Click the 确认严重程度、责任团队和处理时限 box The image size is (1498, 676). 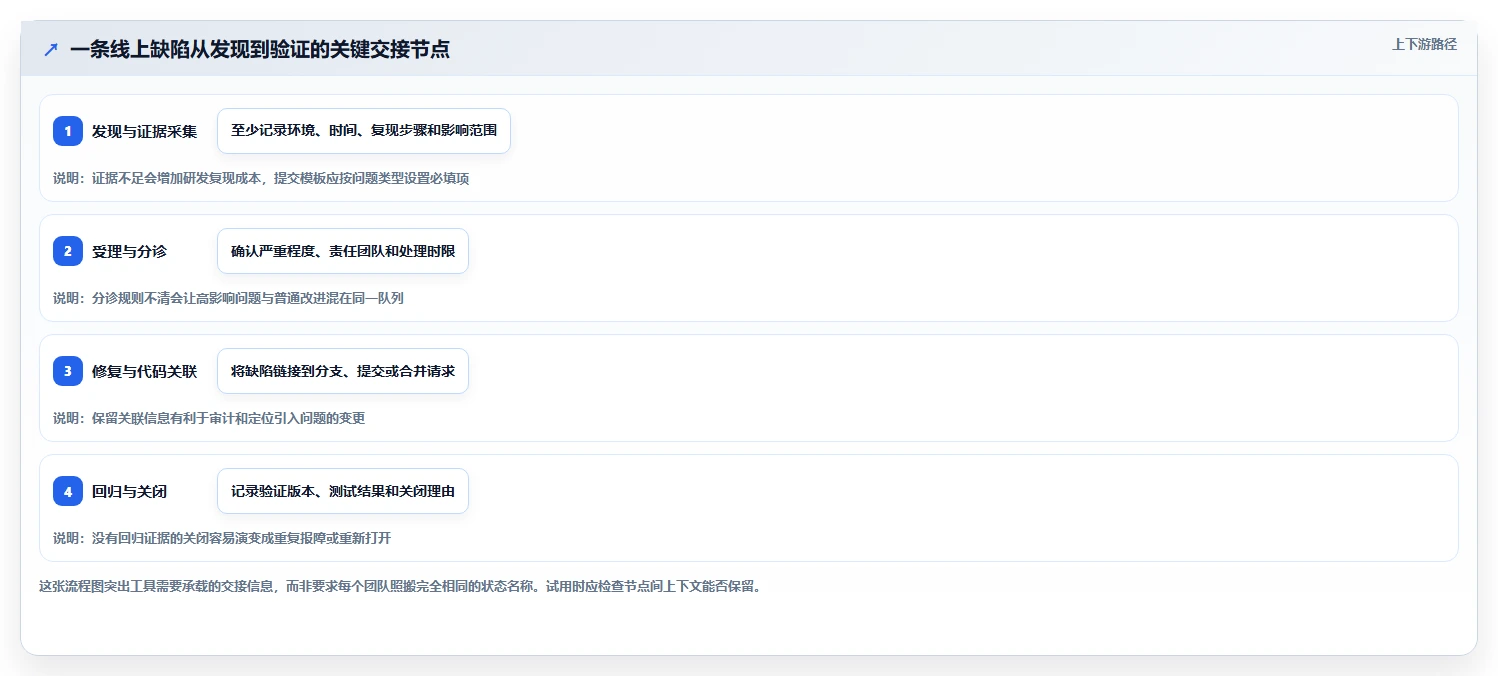tap(343, 251)
